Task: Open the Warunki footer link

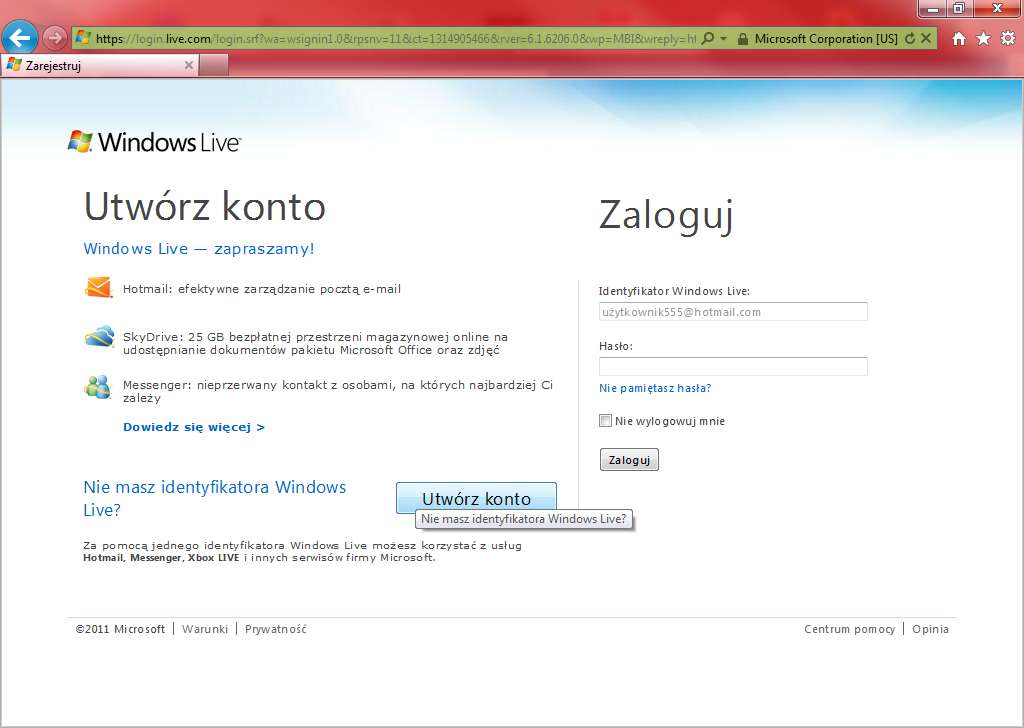Action: (205, 629)
